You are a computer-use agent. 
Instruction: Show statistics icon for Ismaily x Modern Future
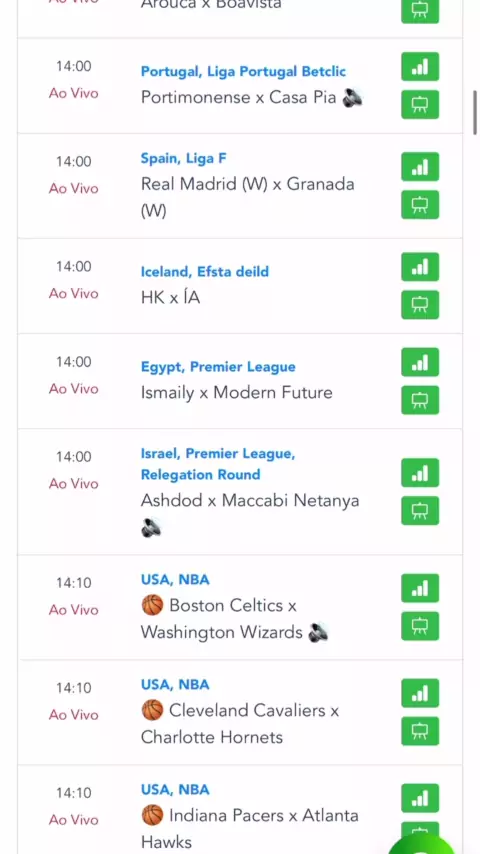click(420, 362)
